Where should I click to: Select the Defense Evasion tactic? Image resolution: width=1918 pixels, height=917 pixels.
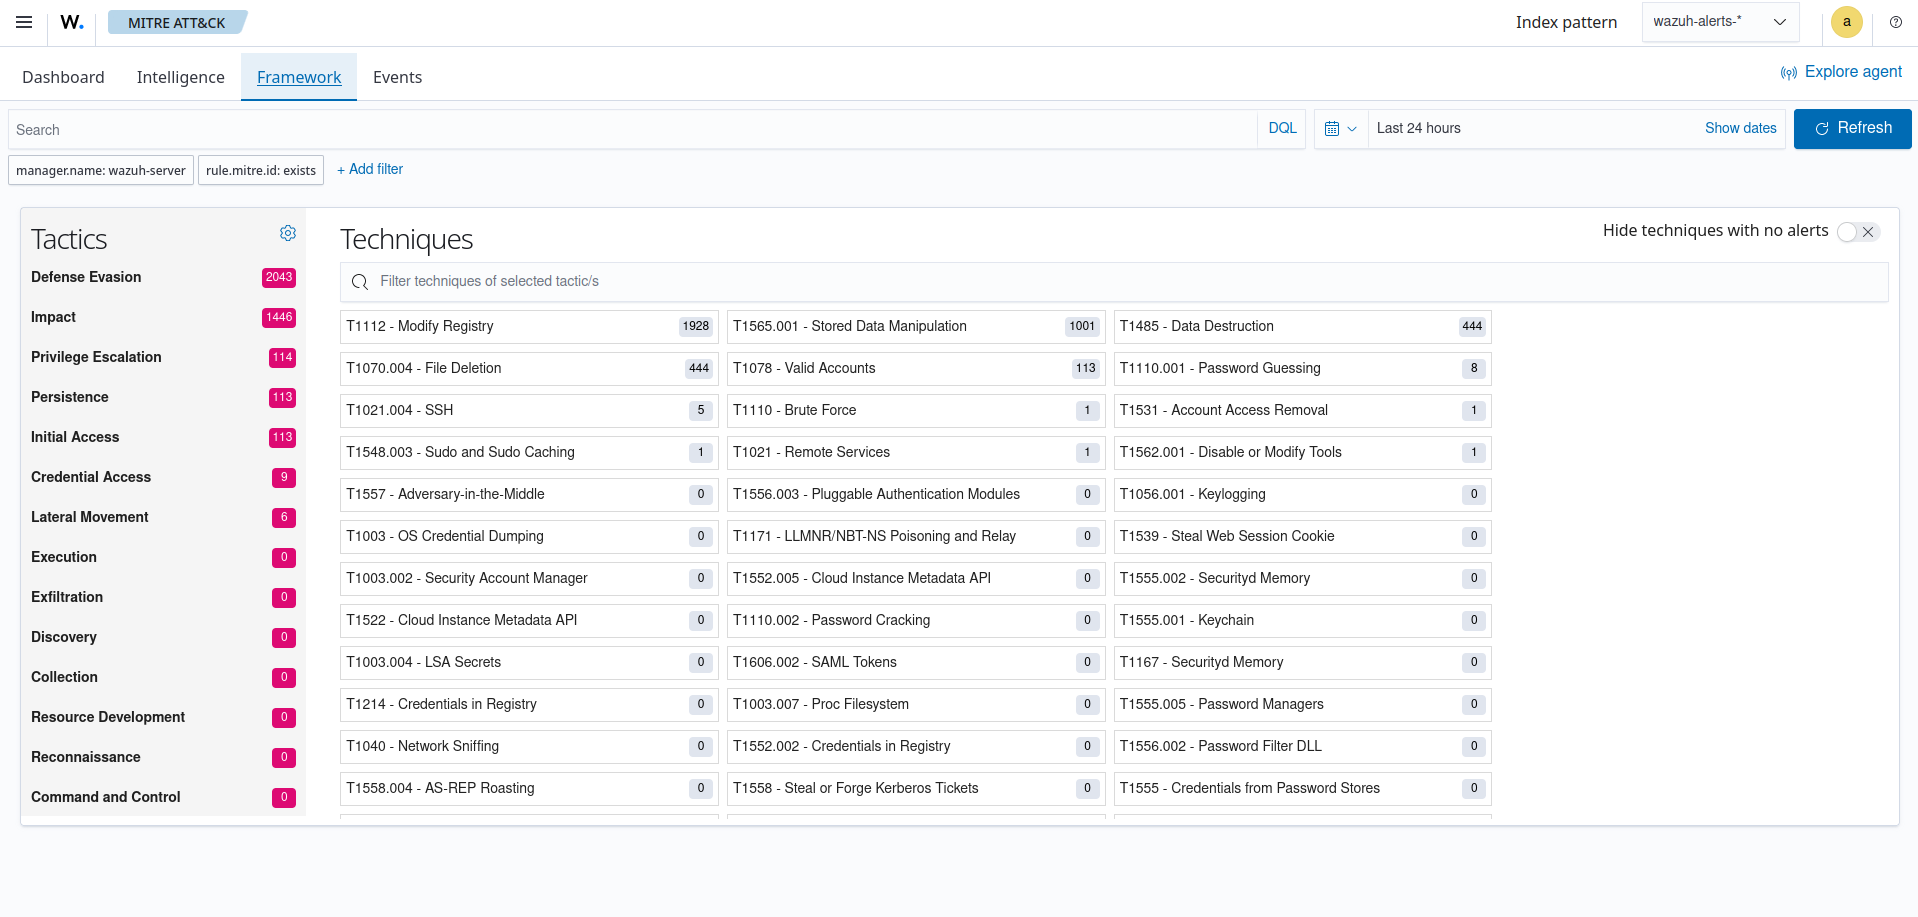(x=86, y=277)
